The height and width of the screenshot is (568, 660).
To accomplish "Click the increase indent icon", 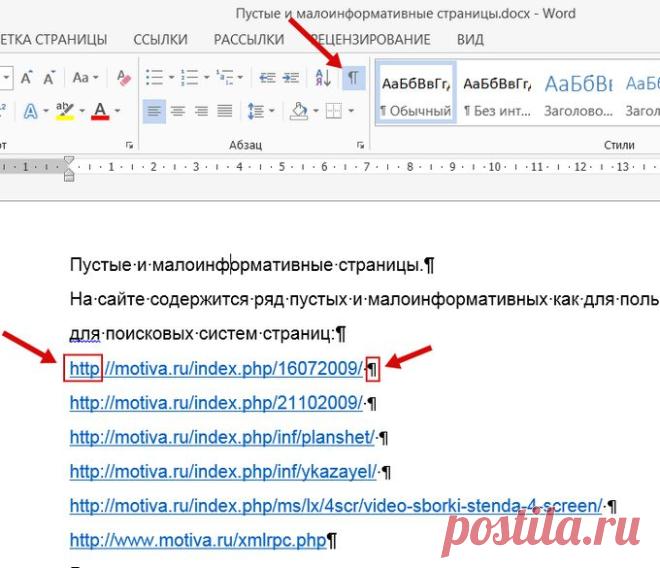I will [291, 78].
